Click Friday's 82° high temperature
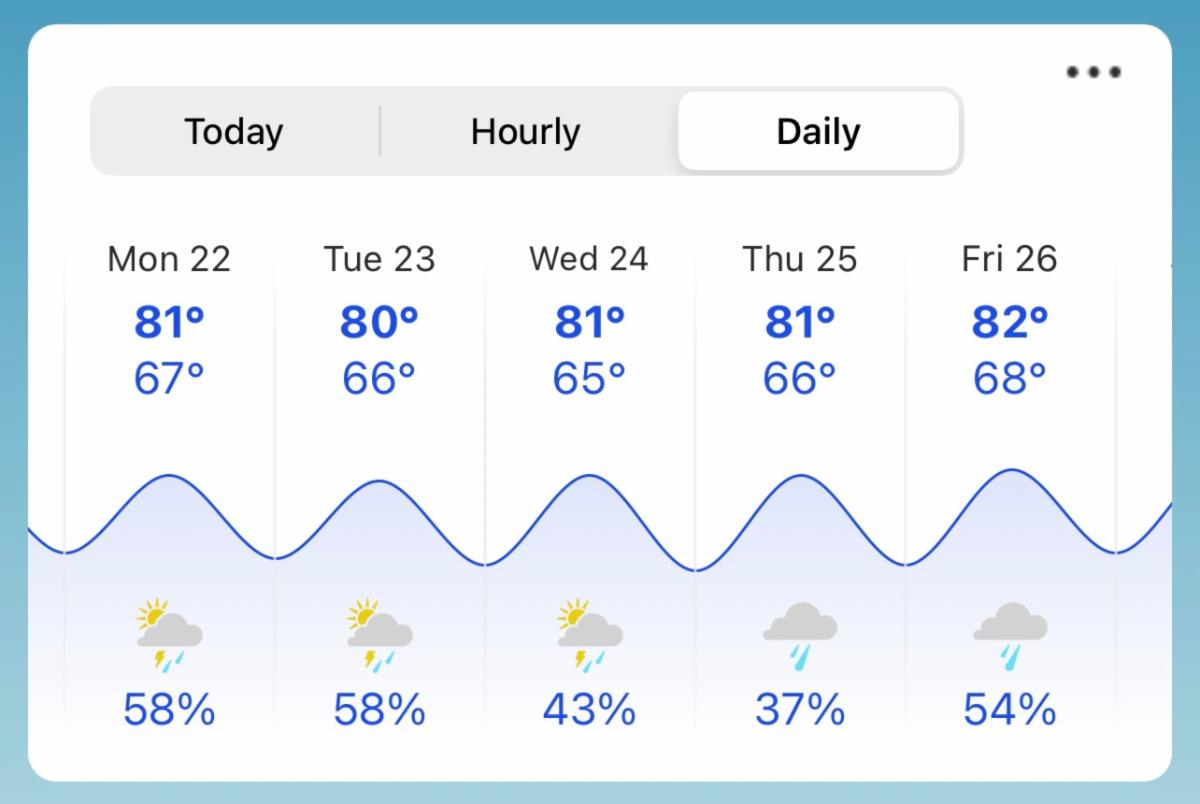The width and height of the screenshot is (1200, 804). pyautogui.click(x=1010, y=323)
